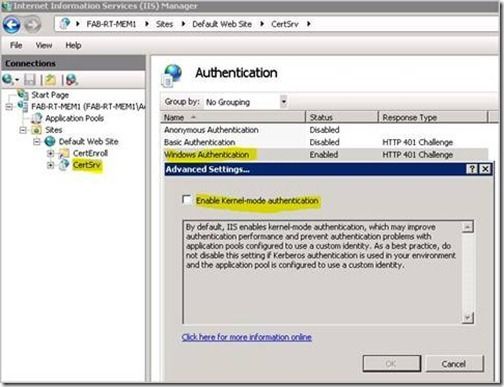Select the Basic Authentication row

tap(324, 142)
